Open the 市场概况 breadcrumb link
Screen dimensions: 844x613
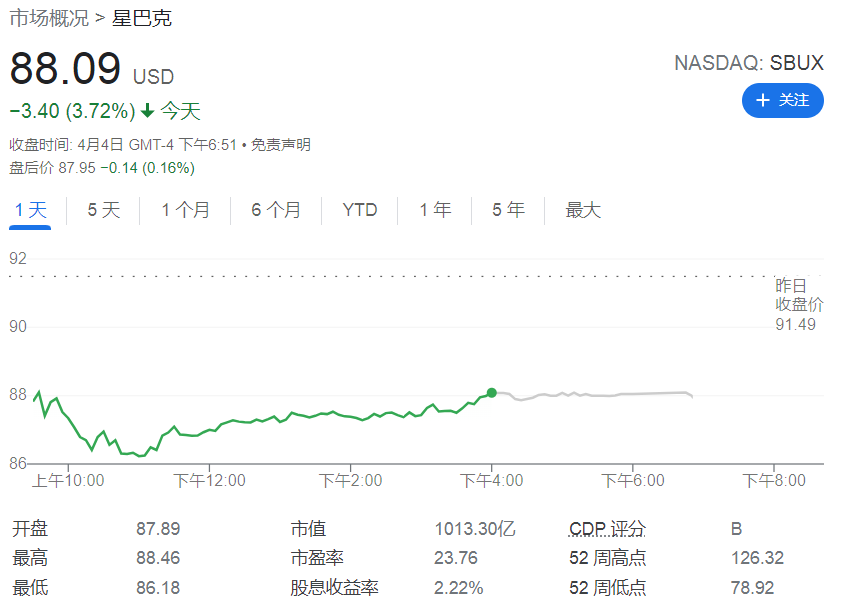click(48, 18)
